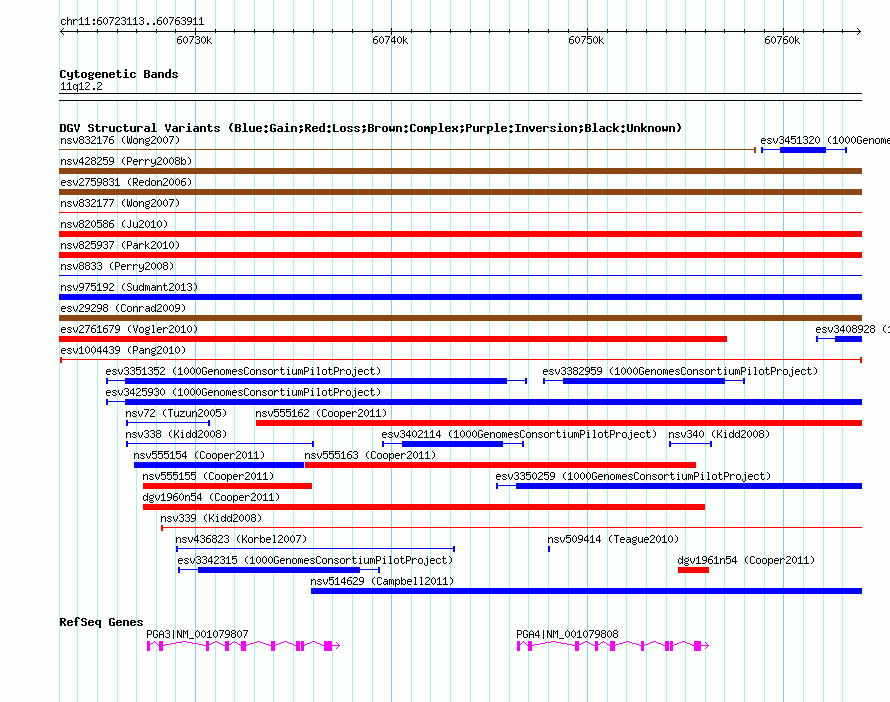
Task: Click the nsv555155 (Cooper2011) label
Action: point(208,476)
